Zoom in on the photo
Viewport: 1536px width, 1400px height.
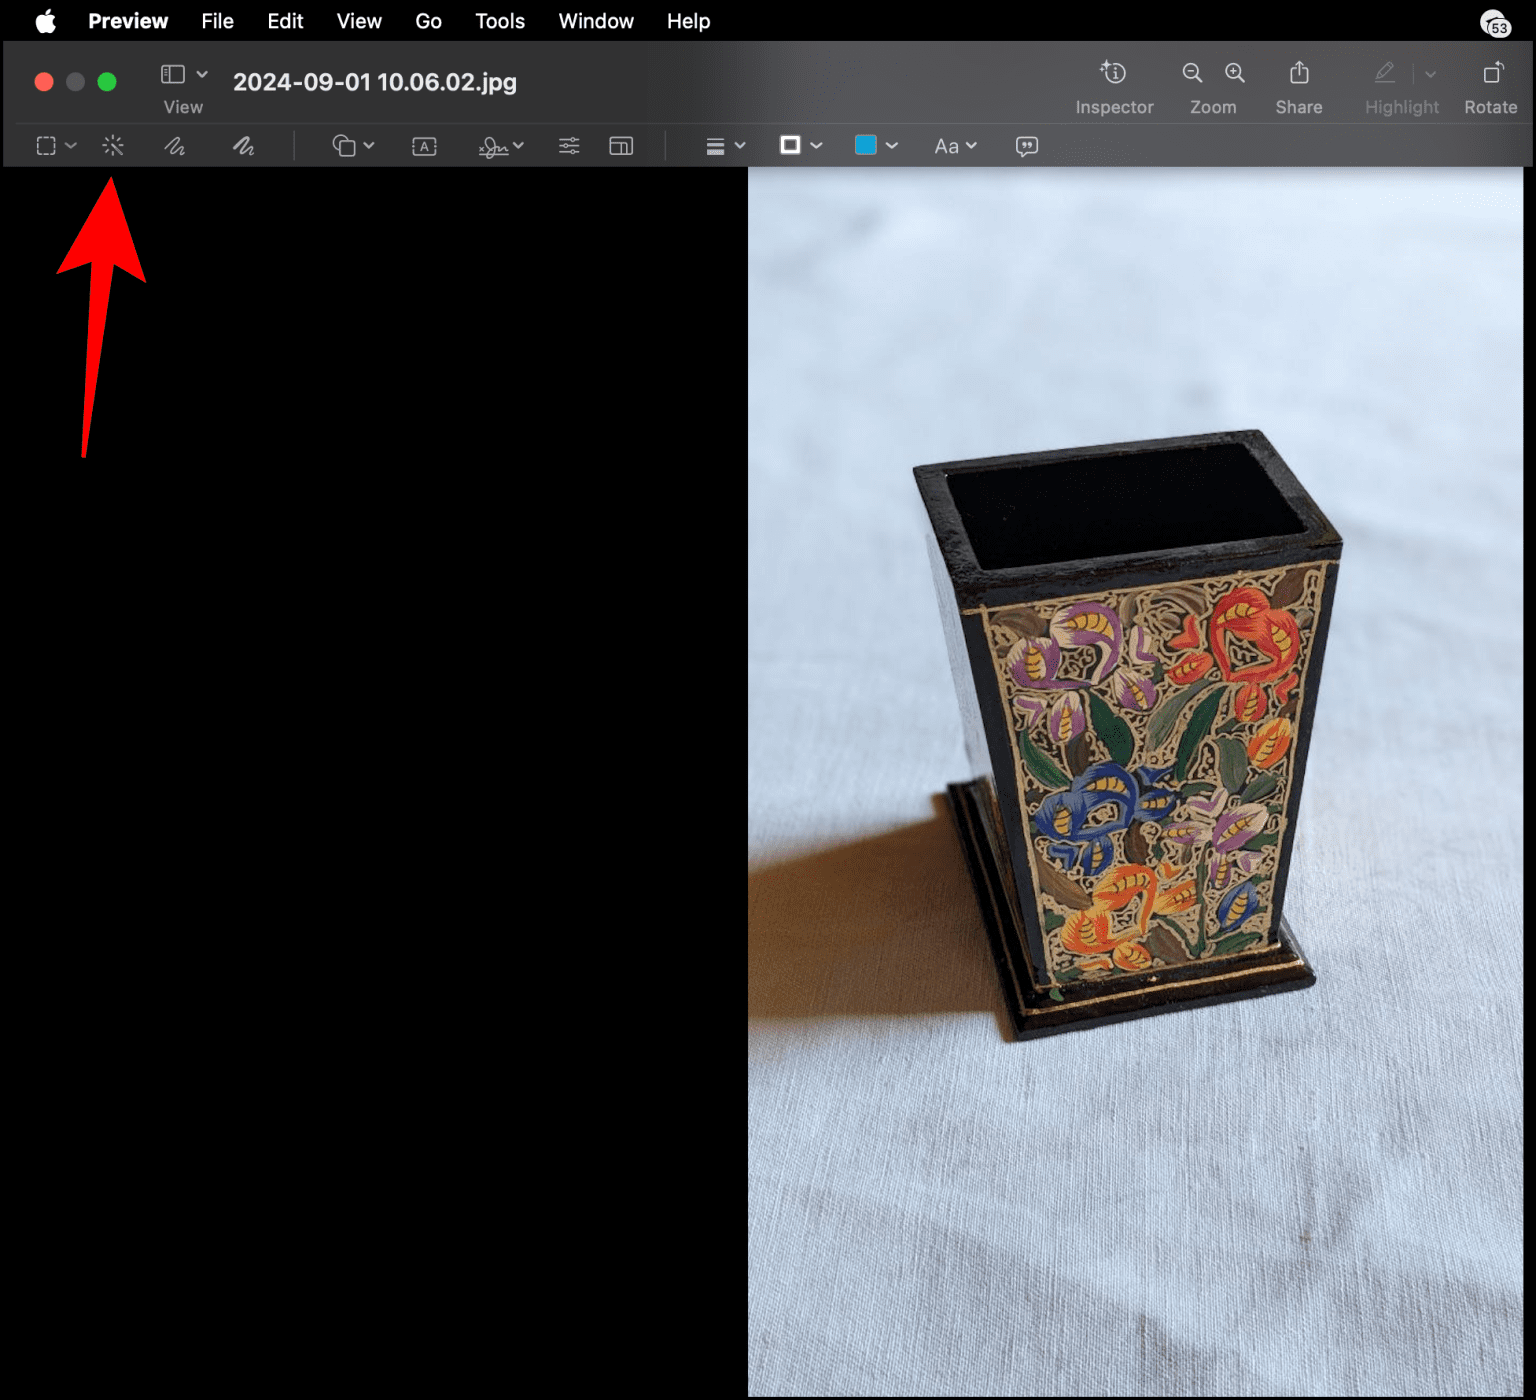1234,73
